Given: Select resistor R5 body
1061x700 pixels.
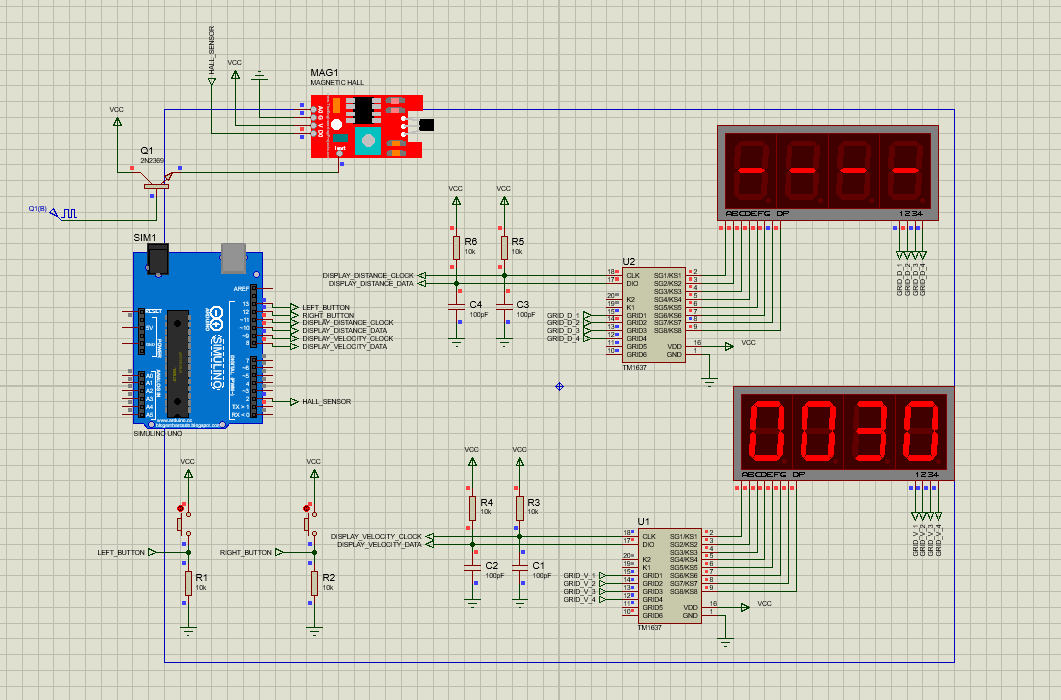Looking at the screenshot, I should point(504,248).
